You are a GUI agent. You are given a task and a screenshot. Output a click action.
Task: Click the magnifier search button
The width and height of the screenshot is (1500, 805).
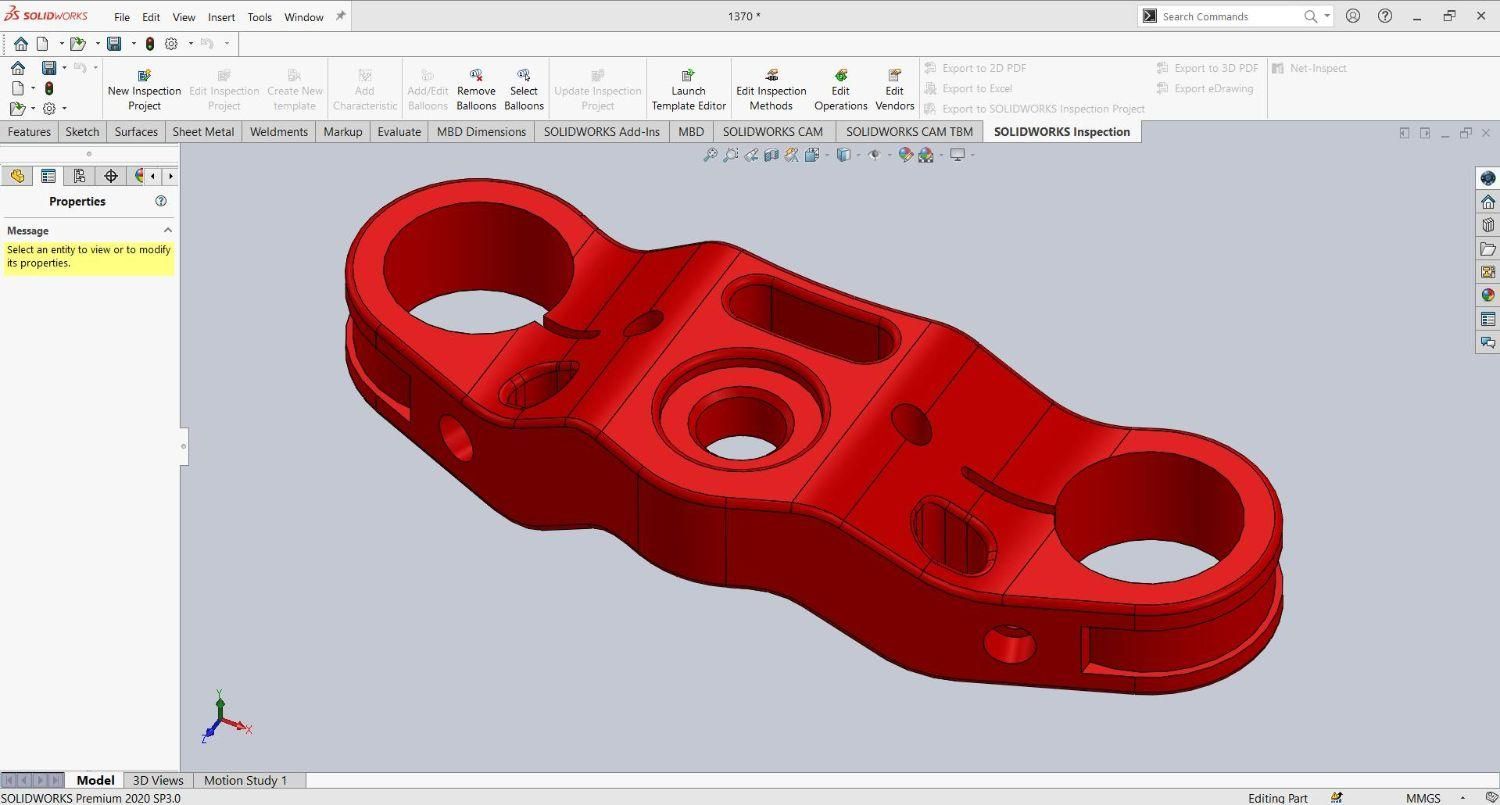pos(1310,16)
